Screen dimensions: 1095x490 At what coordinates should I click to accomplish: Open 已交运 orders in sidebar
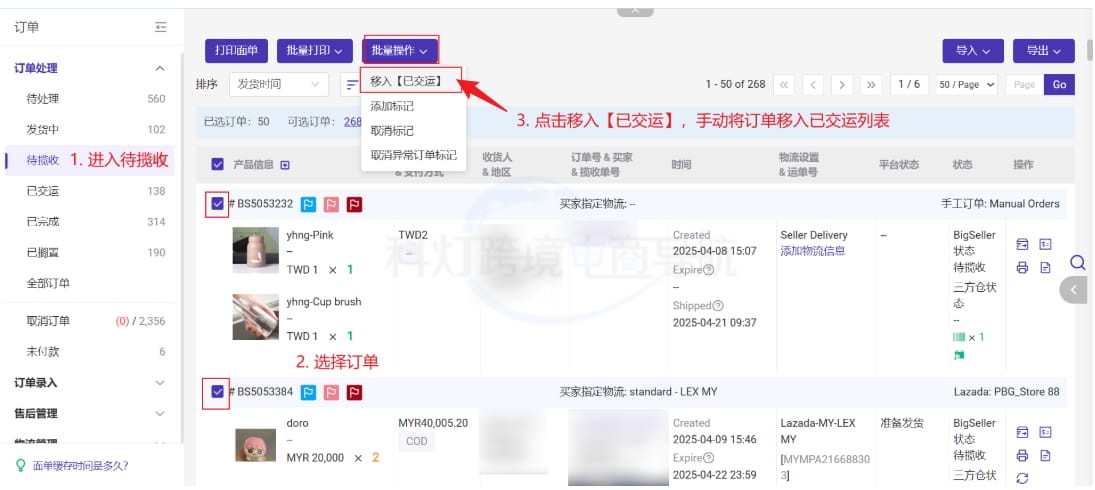click(x=91, y=191)
